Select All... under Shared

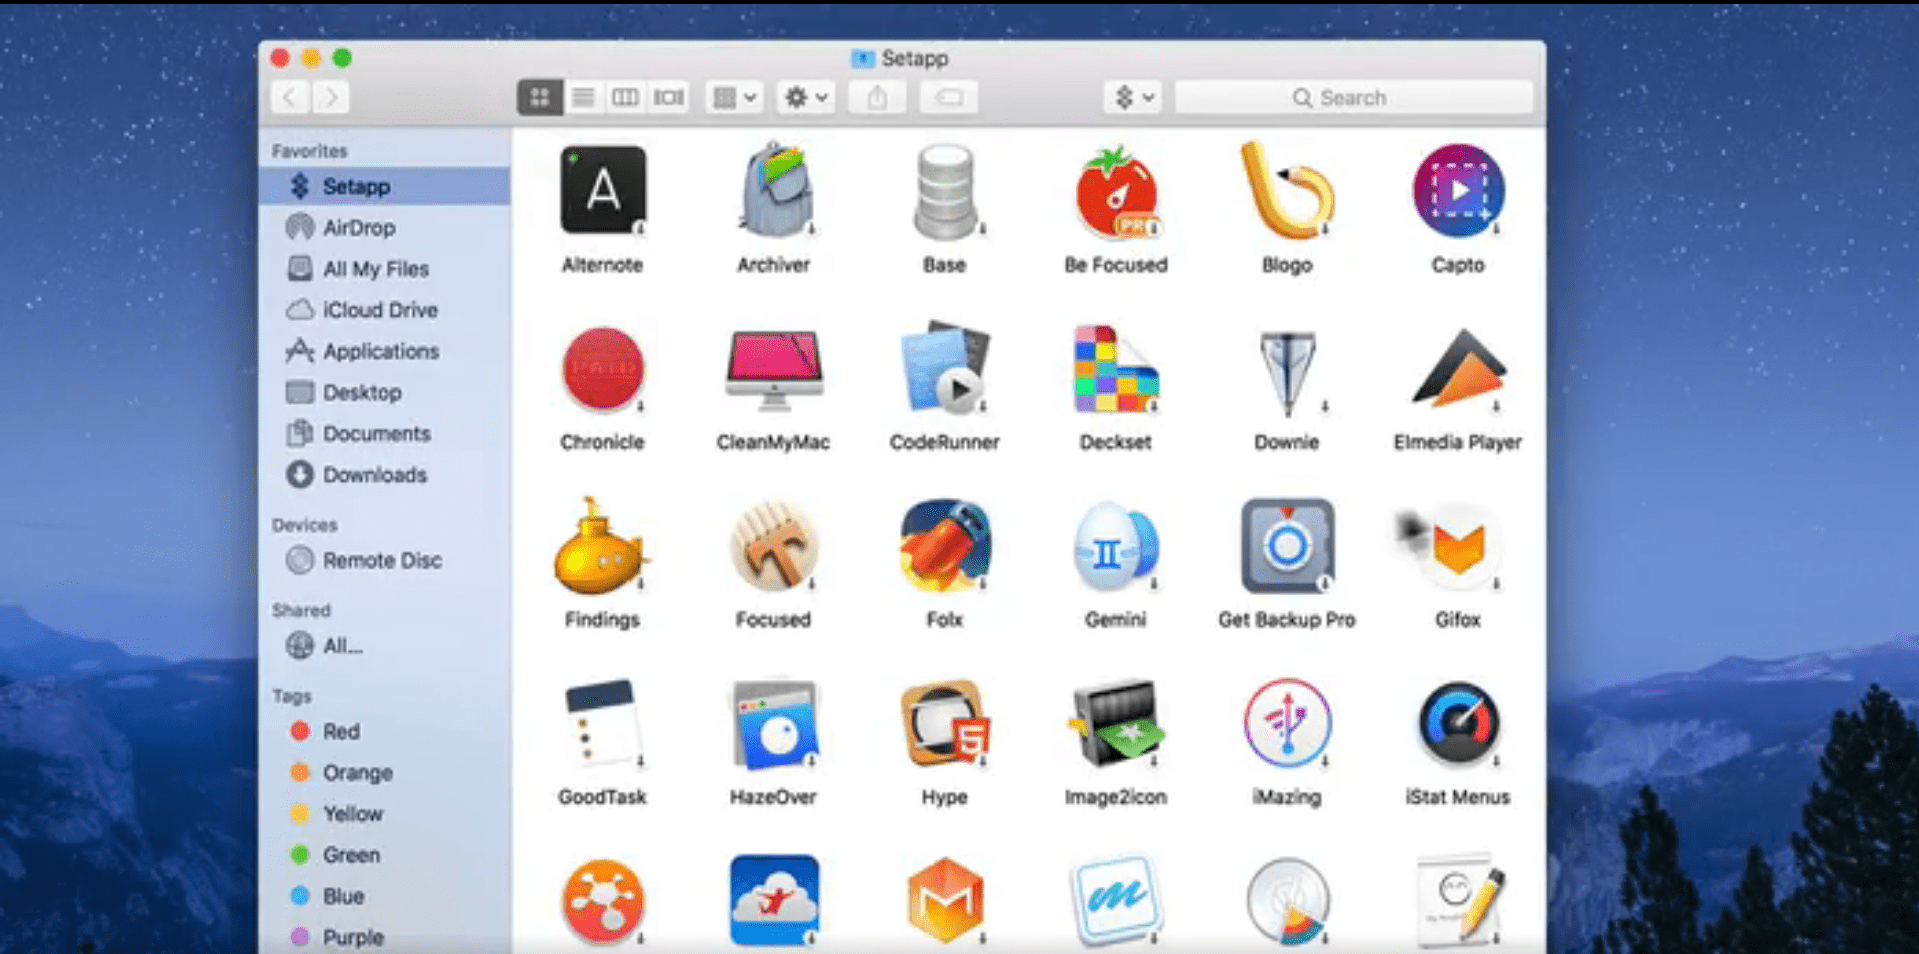click(385, 646)
